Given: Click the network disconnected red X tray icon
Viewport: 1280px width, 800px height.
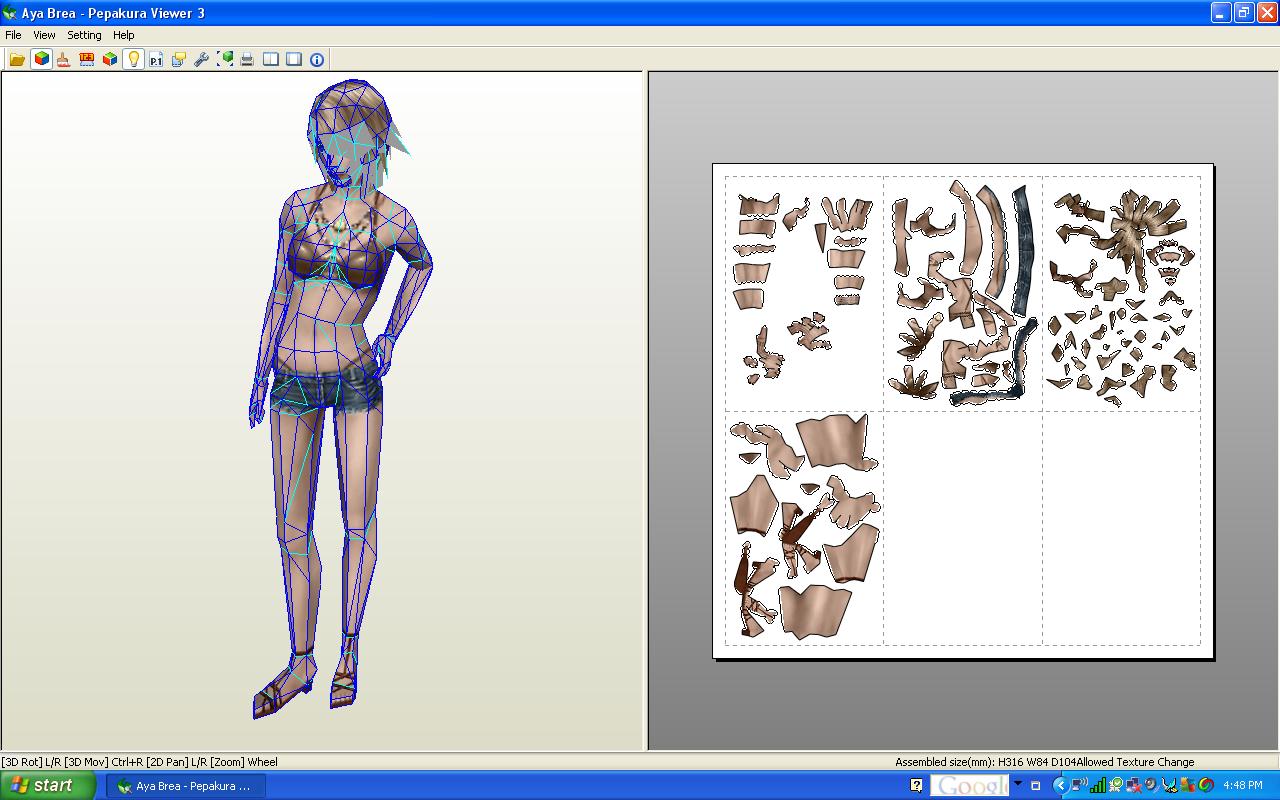Looking at the screenshot, I should pyautogui.click(x=1134, y=785).
